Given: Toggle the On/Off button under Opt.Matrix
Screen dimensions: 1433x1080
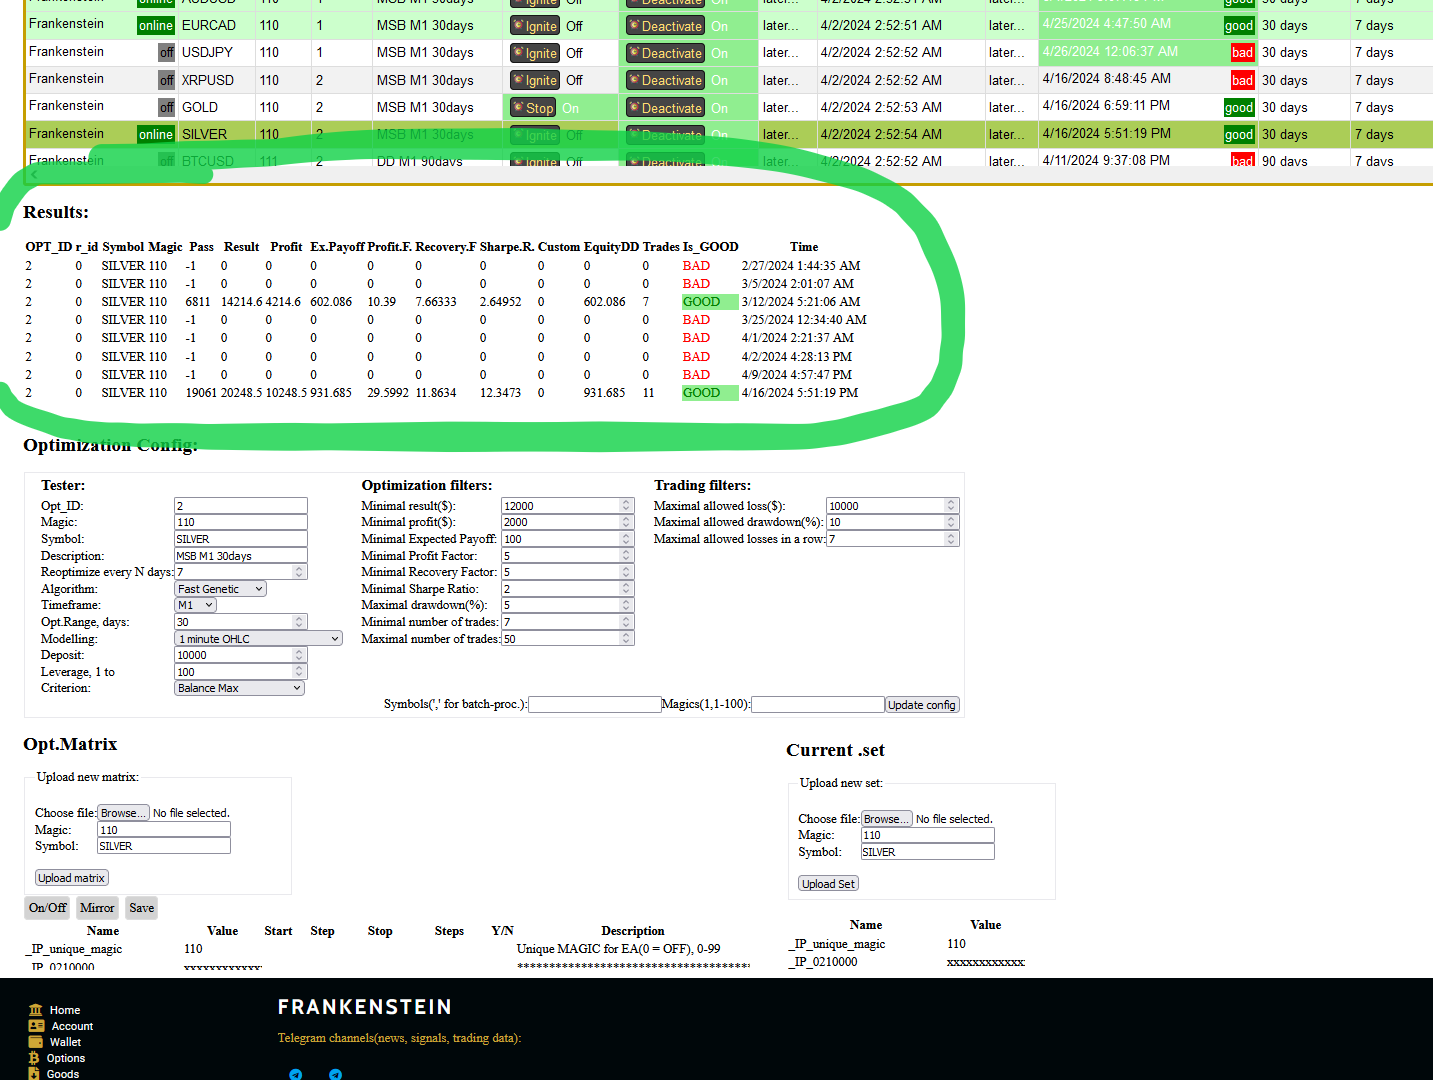Looking at the screenshot, I should click(x=47, y=908).
